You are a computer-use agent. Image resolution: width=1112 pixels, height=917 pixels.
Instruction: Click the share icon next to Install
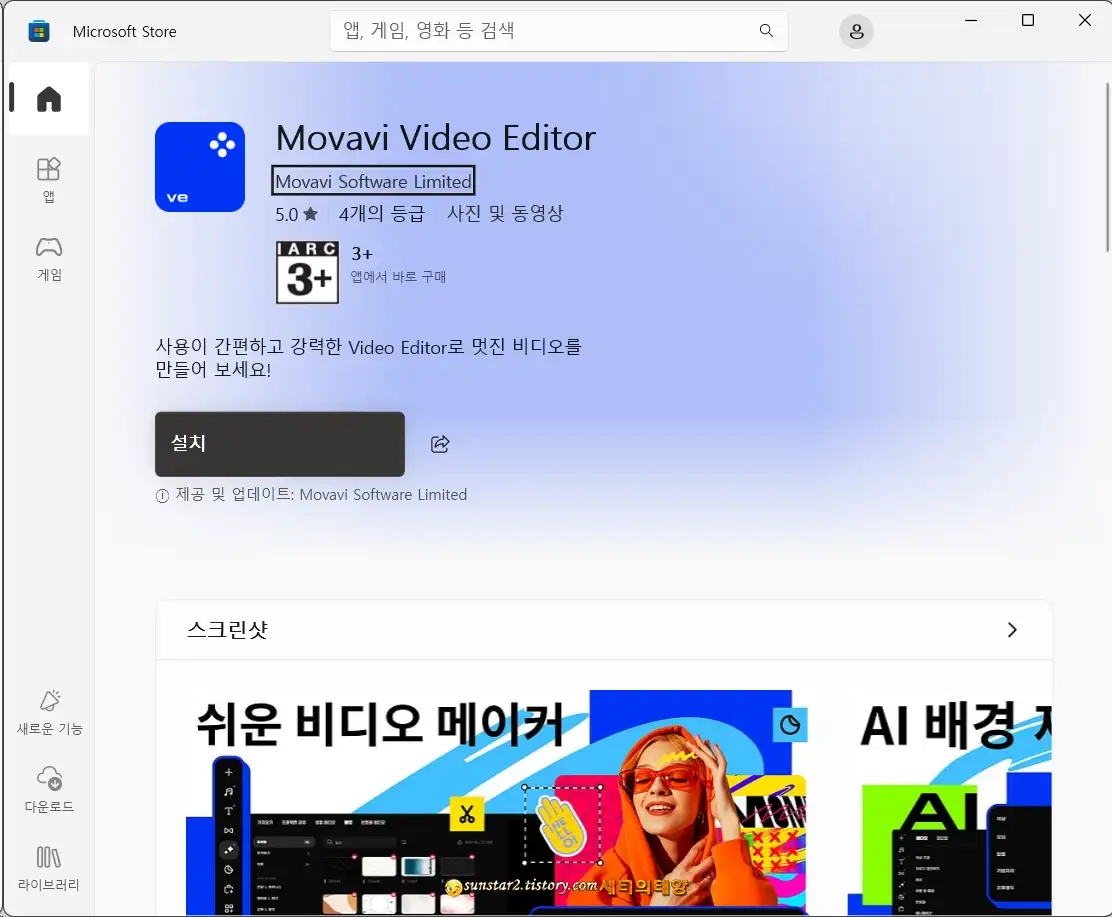(440, 444)
